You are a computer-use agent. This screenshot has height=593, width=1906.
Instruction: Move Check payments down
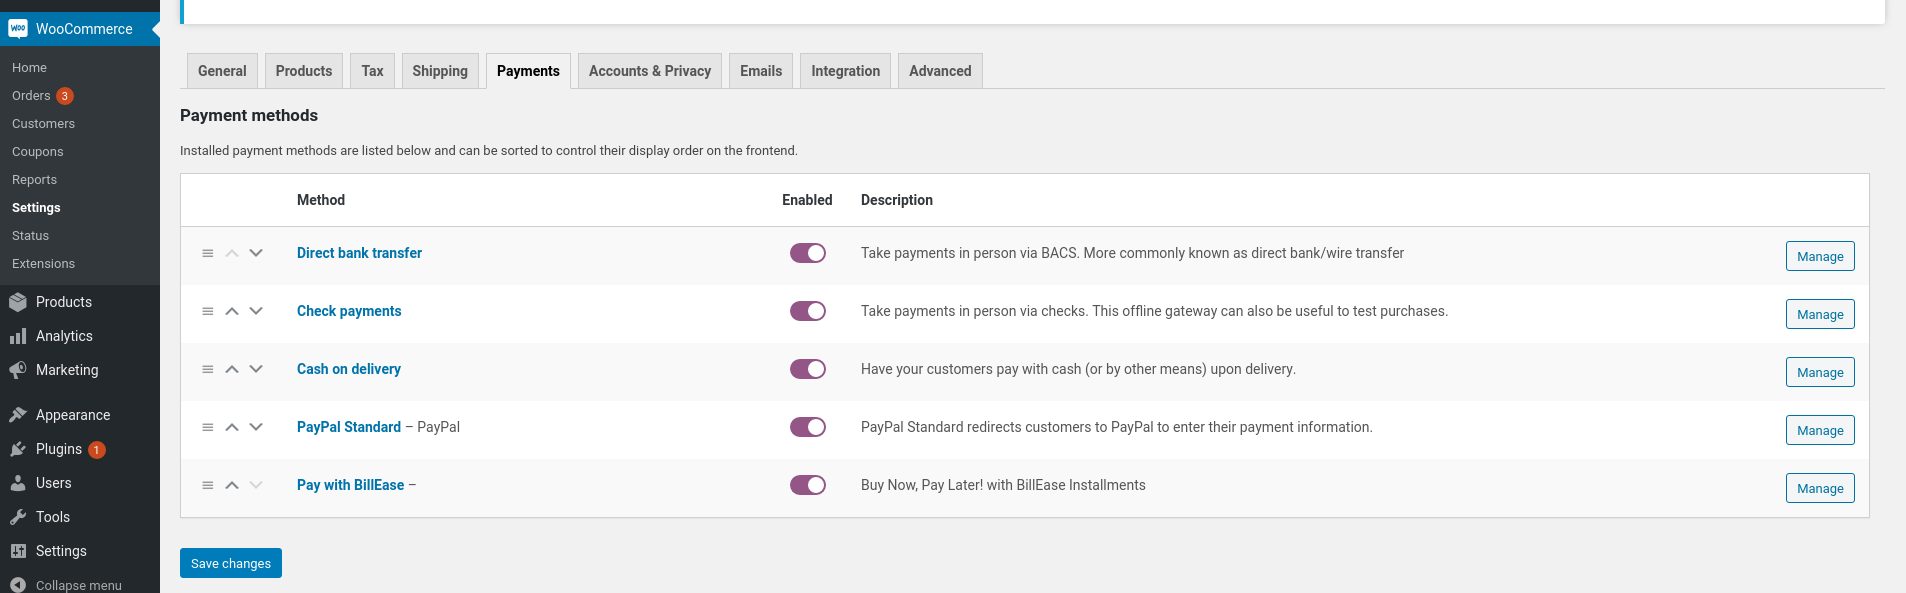tap(256, 311)
